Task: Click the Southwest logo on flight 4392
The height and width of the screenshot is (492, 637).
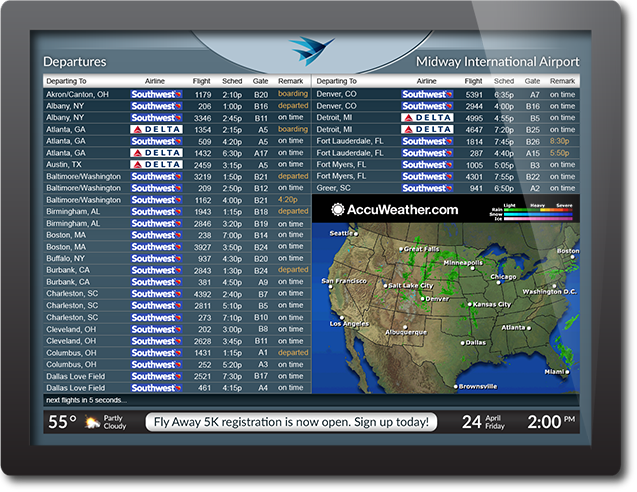Action: (156, 294)
